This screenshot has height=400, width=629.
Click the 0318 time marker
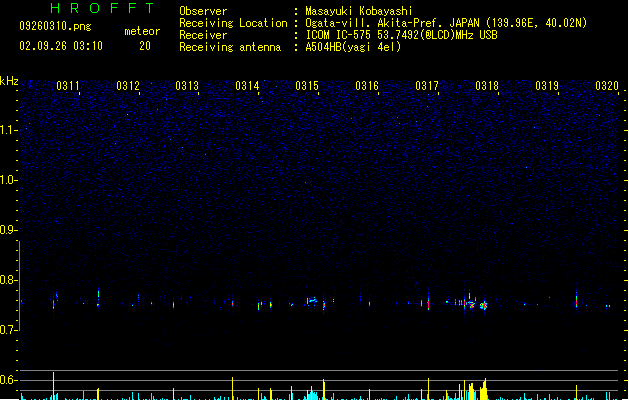tap(487, 86)
